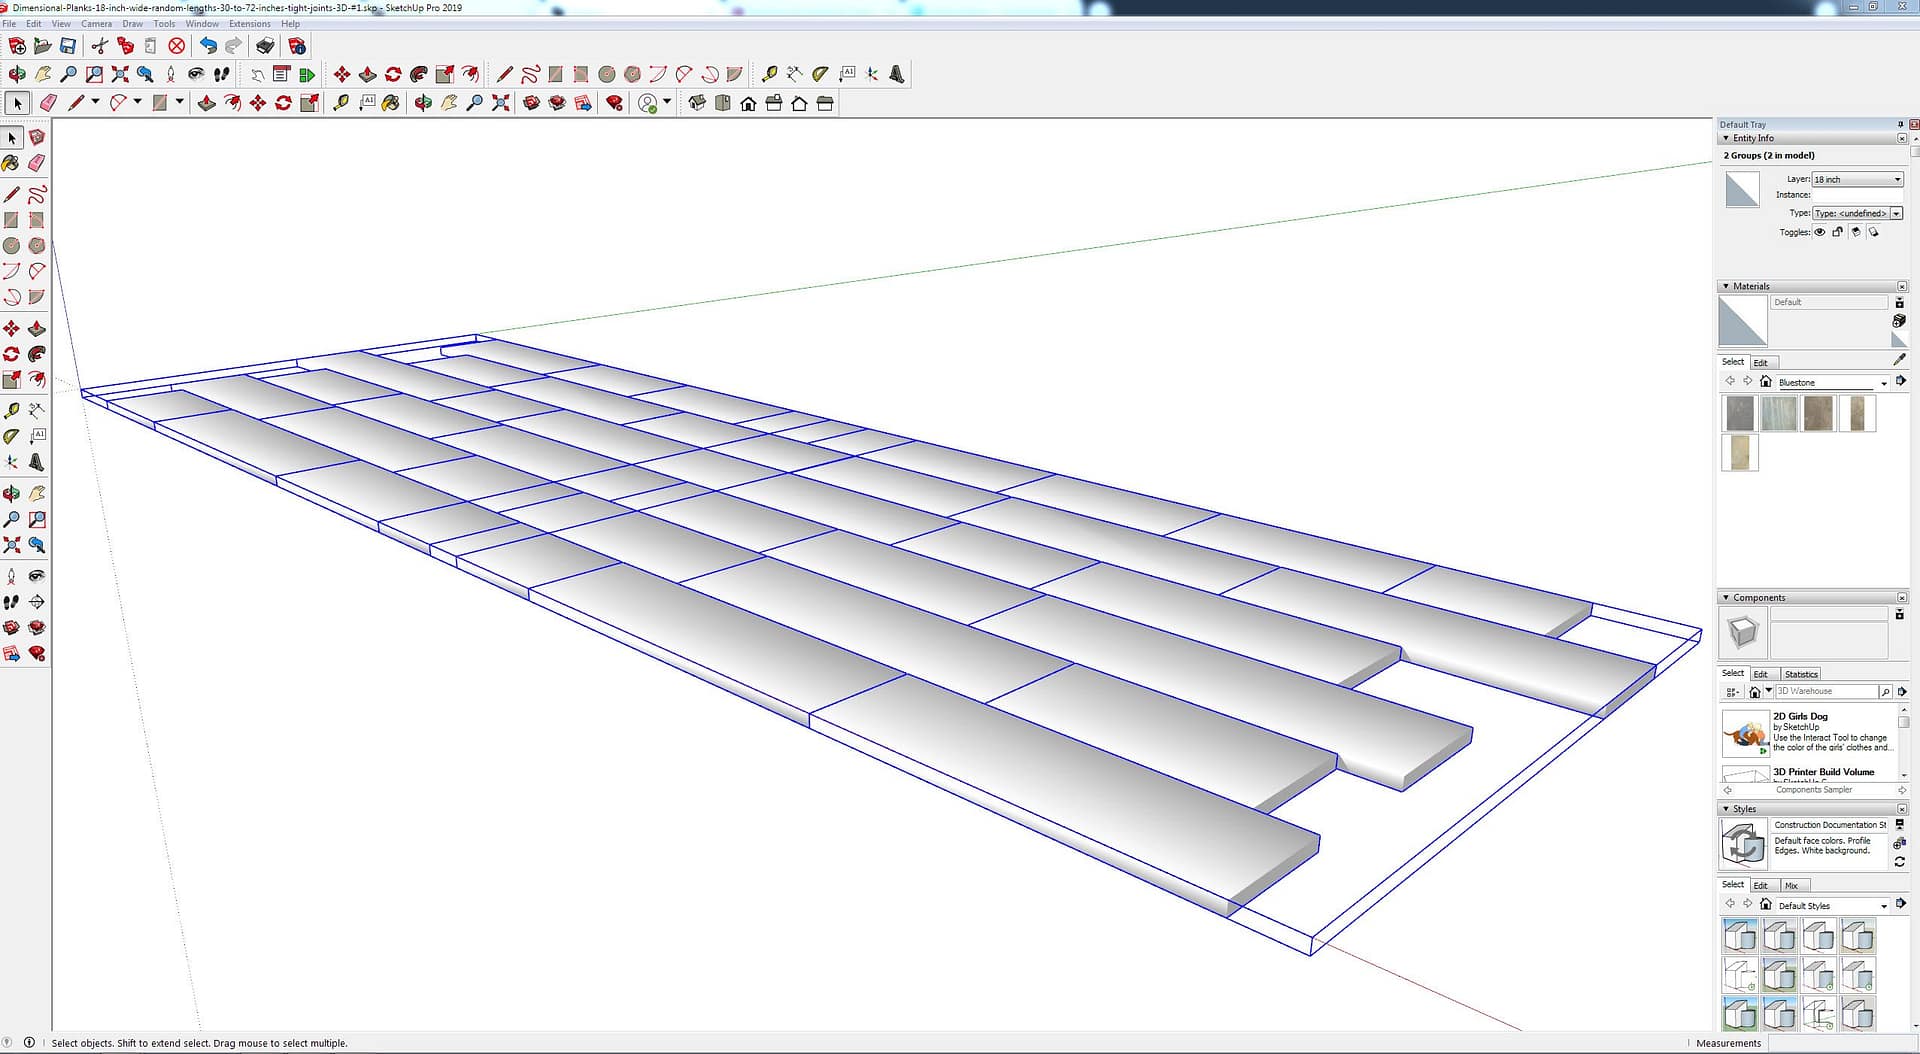Switch to Iso view house icon

697,103
